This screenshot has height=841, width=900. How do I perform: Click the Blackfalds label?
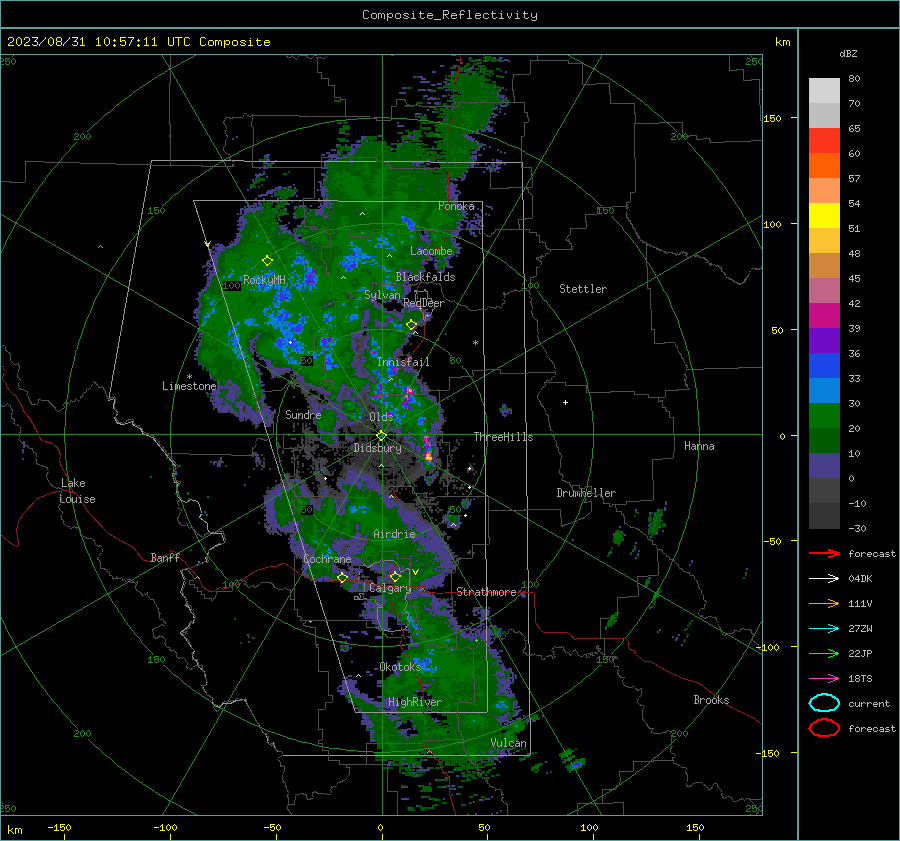pos(425,277)
